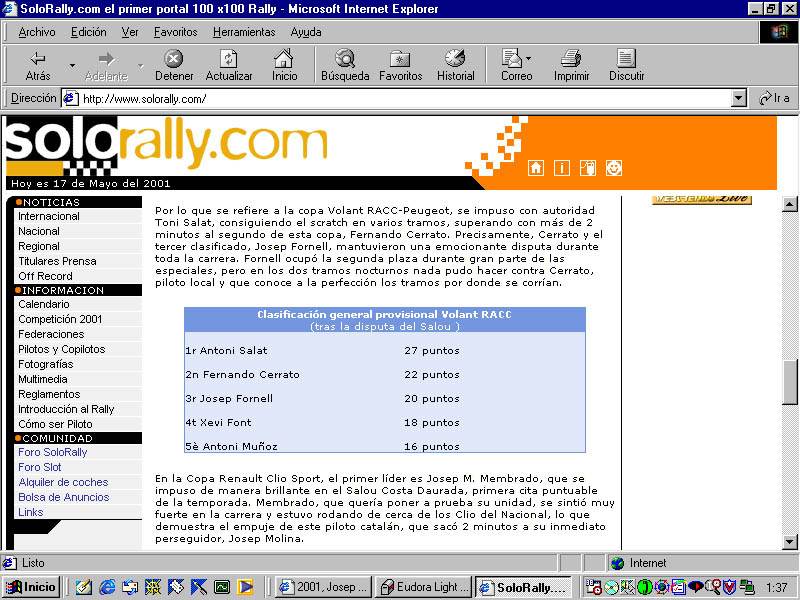Screen dimensions: 800x600
Task: Open the Favoritos toolbar panel
Action: [401, 65]
